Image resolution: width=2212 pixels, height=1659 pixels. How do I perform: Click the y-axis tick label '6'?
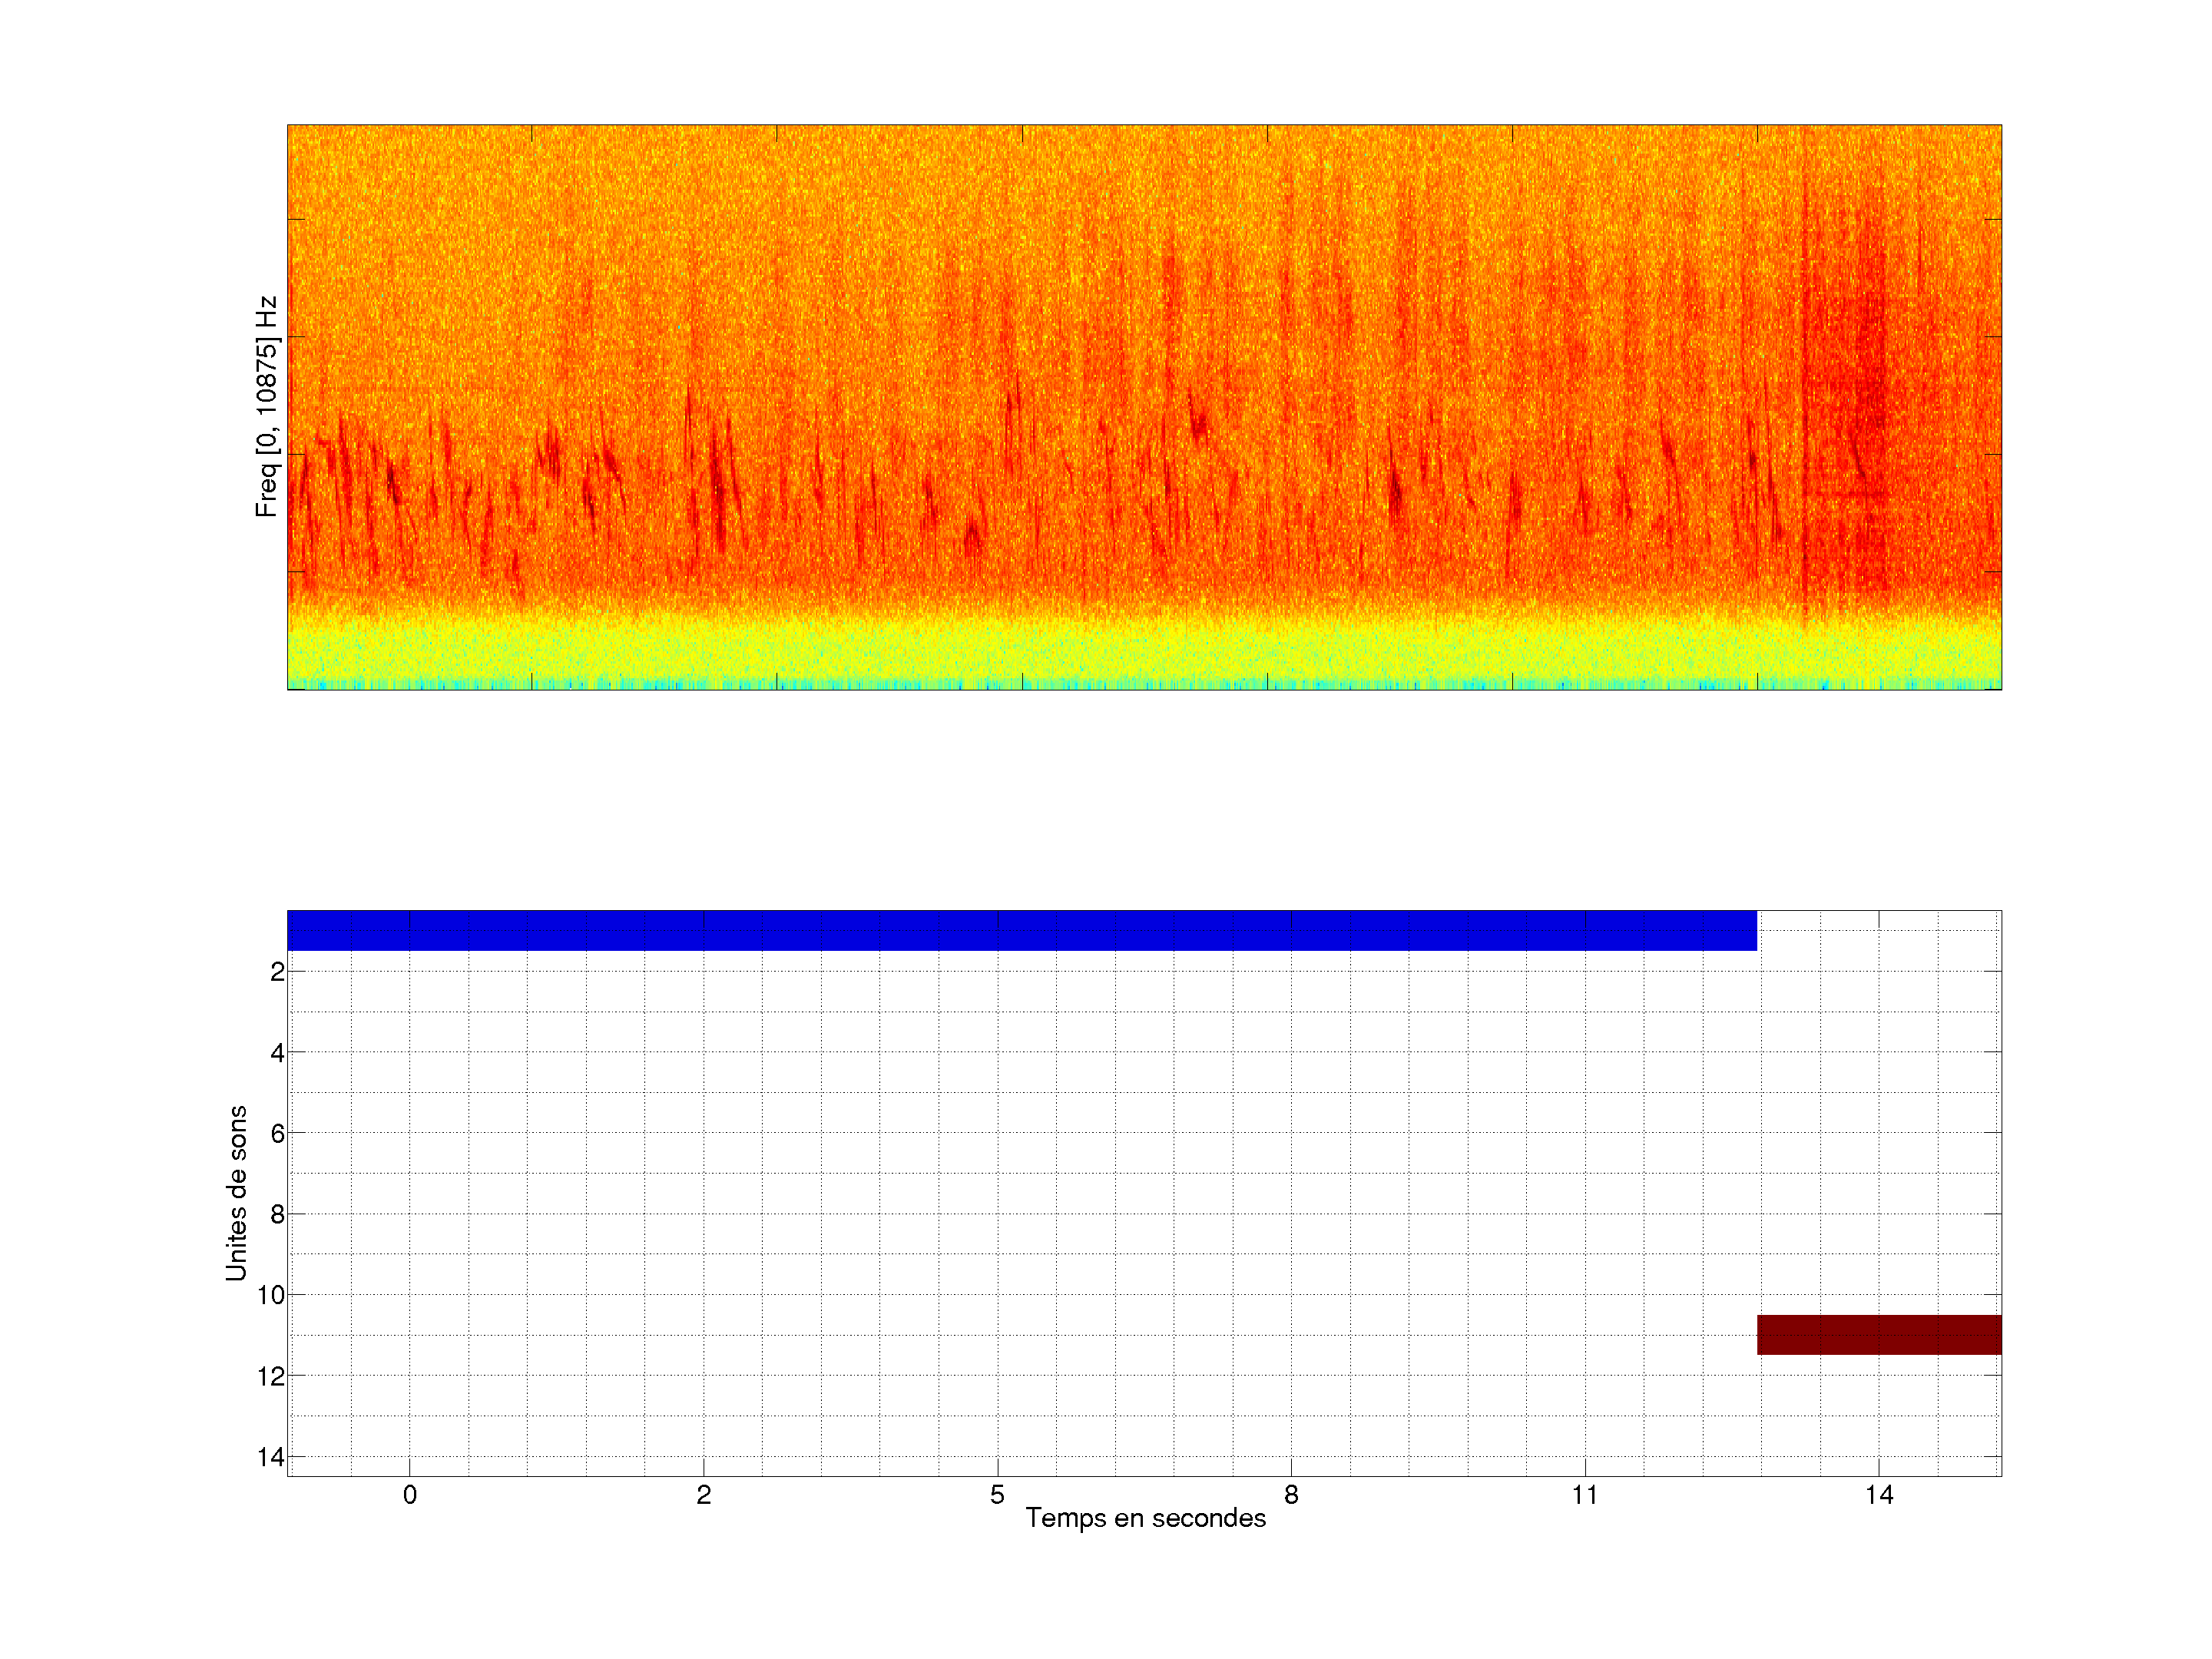pyautogui.click(x=277, y=1134)
